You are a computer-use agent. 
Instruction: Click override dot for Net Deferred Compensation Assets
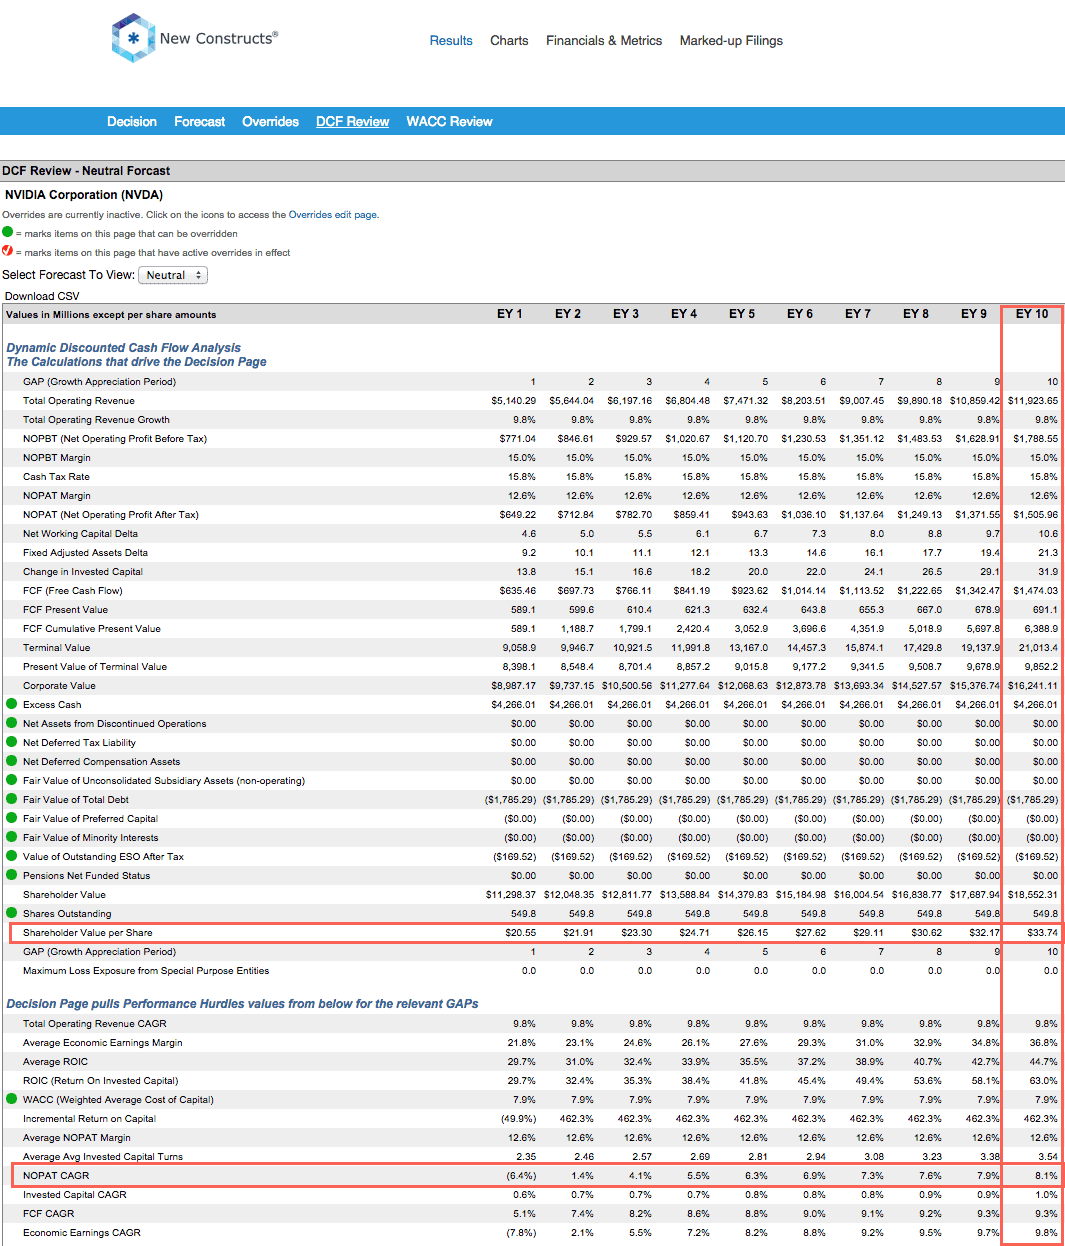12,761
